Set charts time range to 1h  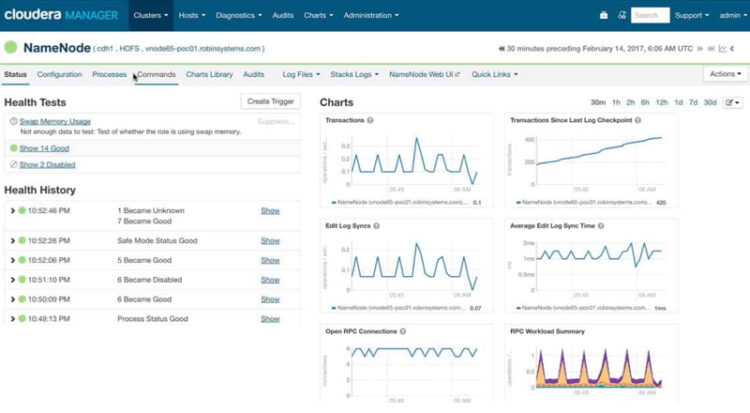tap(616, 102)
